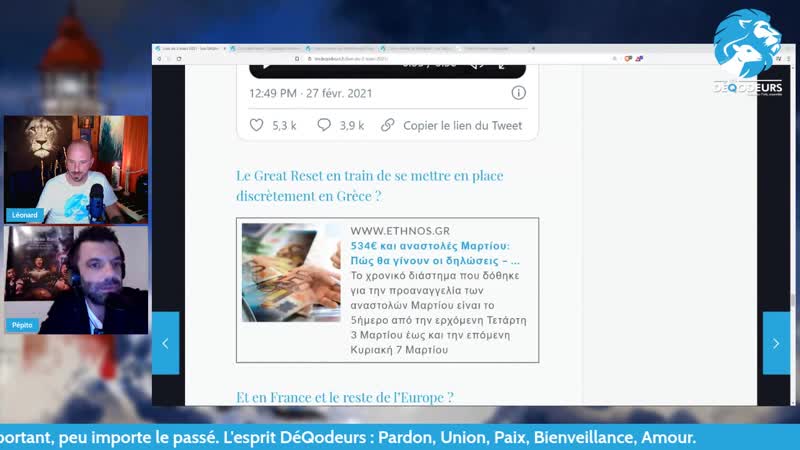Go to next post with the right blue arrow

pos(776,343)
